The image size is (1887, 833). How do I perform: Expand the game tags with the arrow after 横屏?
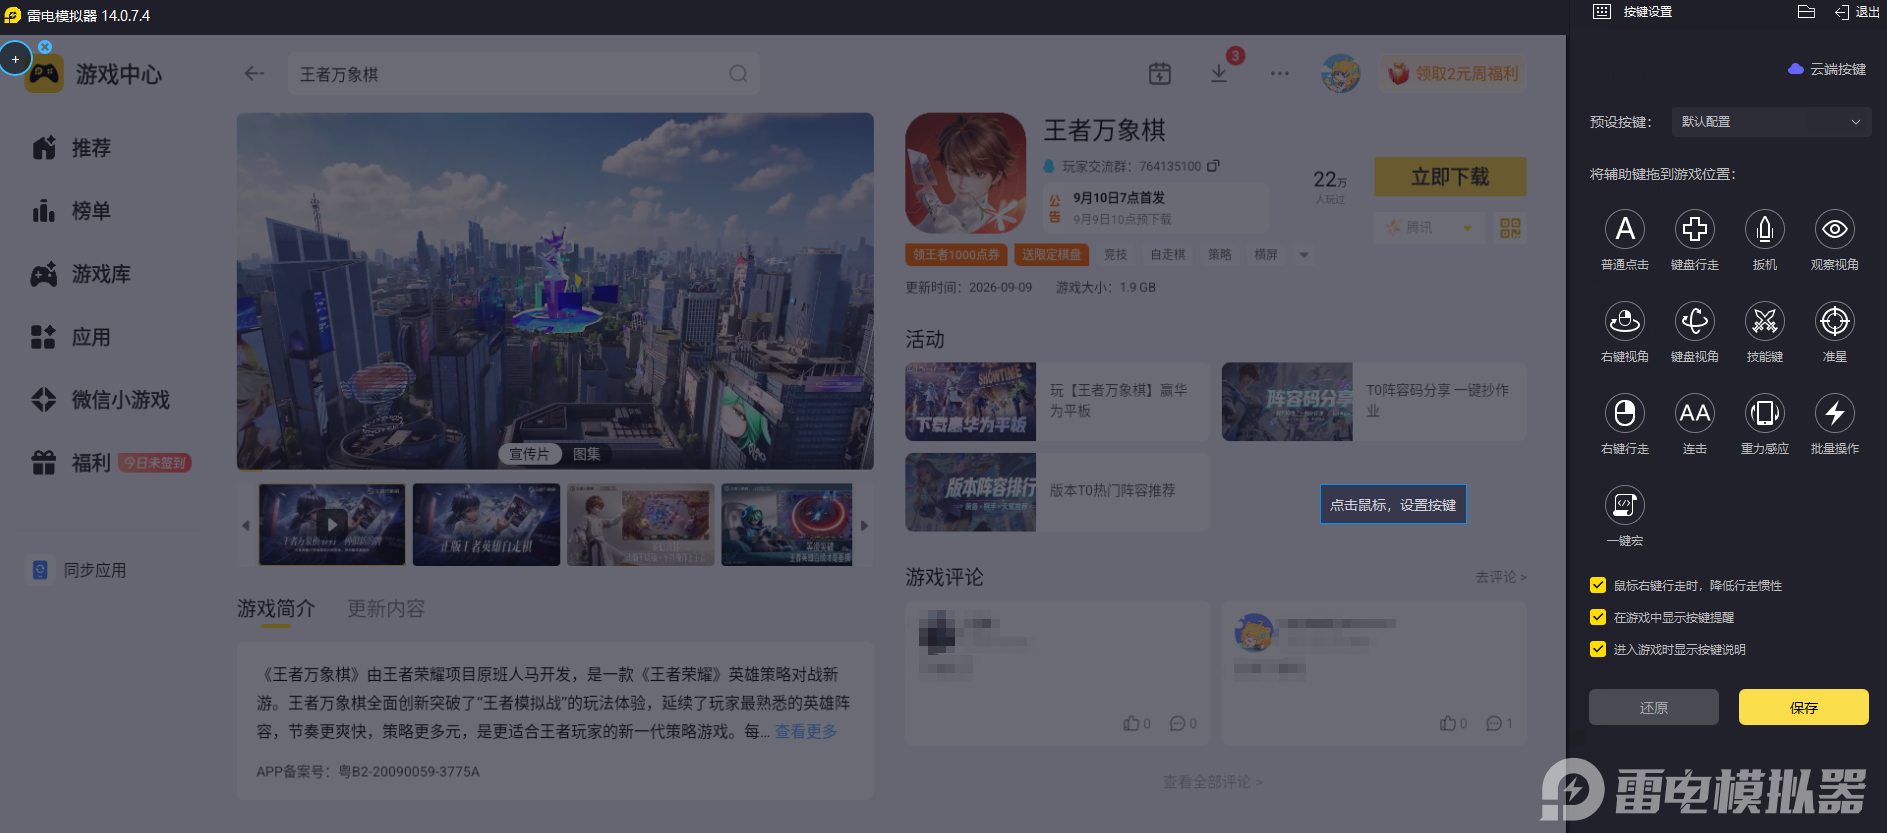pyautogui.click(x=1304, y=255)
